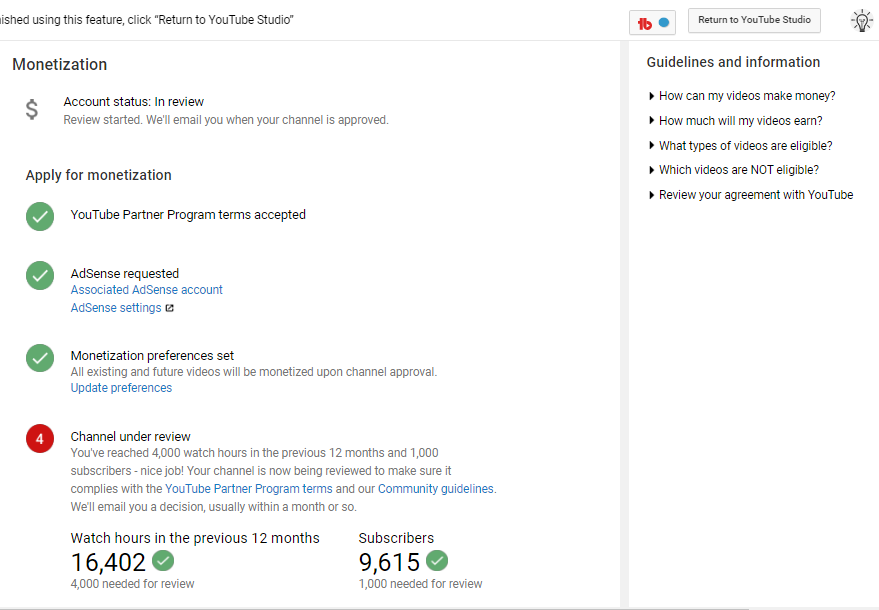879x610 pixels.
Task: Click the AdSense requested title
Action: (x=124, y=274)
